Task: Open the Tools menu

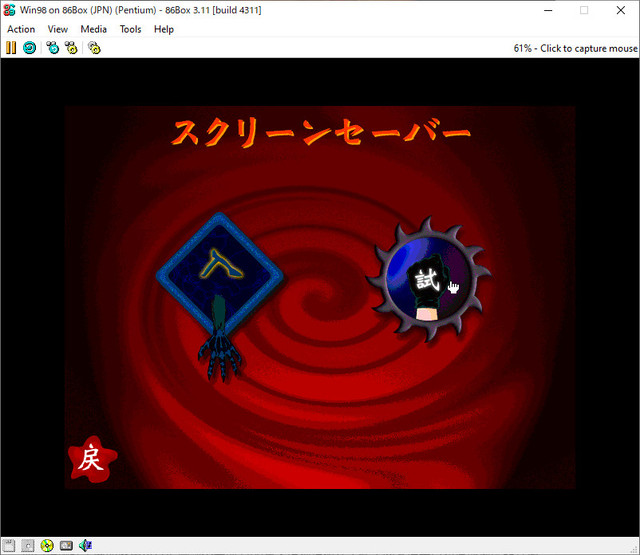Action: click(130, 29)
